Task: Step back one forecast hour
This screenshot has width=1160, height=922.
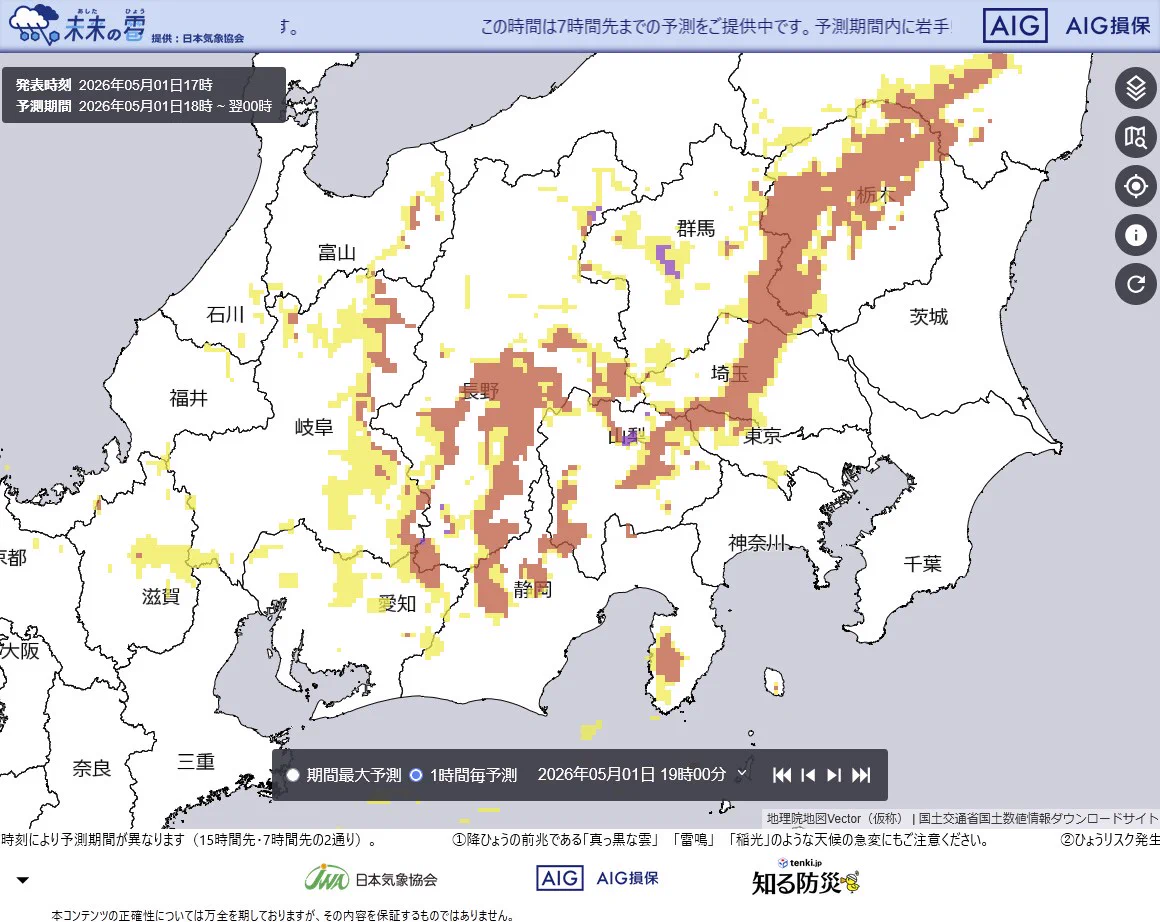Action: [808, 775]
